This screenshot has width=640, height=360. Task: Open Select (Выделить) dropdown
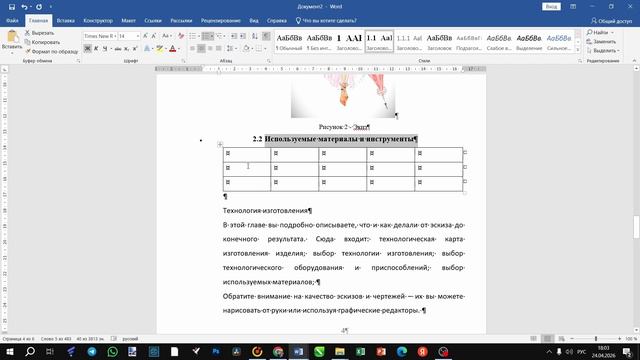(603, 51)
